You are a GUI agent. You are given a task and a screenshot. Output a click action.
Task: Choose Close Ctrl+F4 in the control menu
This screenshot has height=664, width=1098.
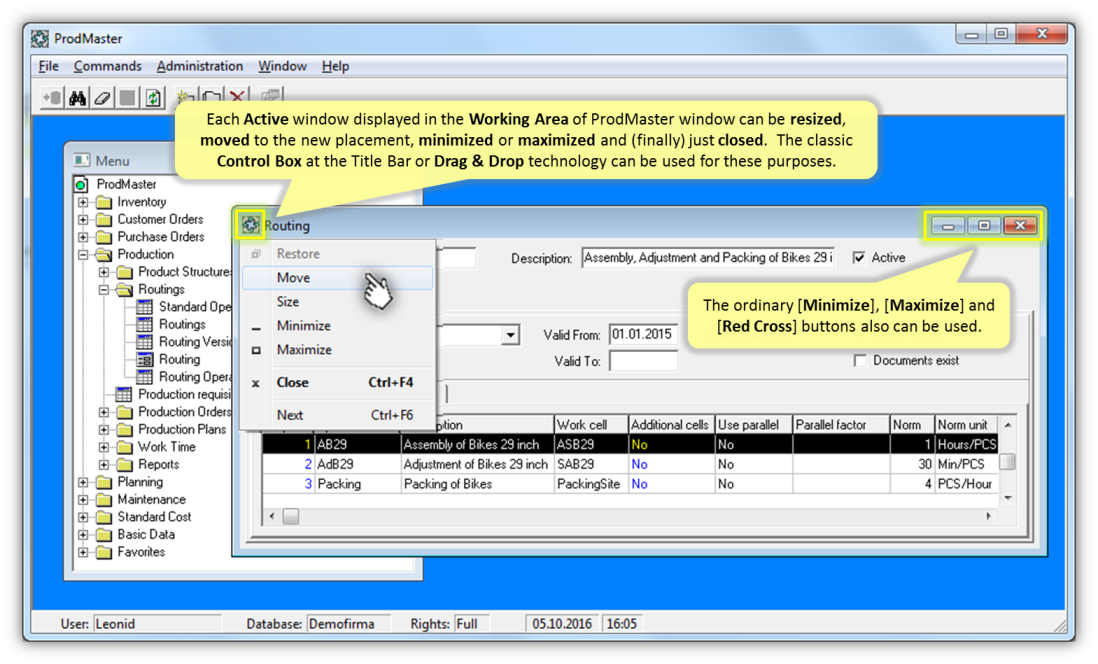tap(338, 382)
